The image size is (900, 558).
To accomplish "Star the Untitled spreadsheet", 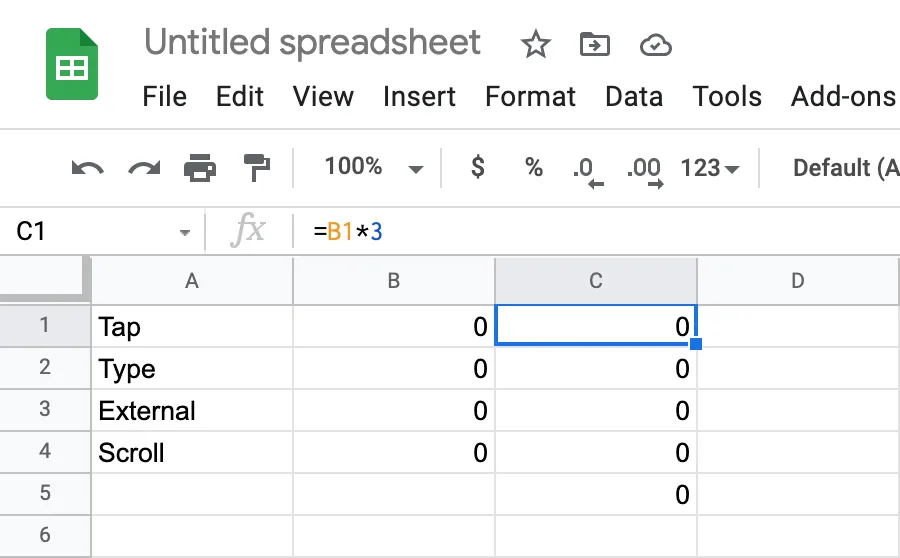I will point(536,44).
